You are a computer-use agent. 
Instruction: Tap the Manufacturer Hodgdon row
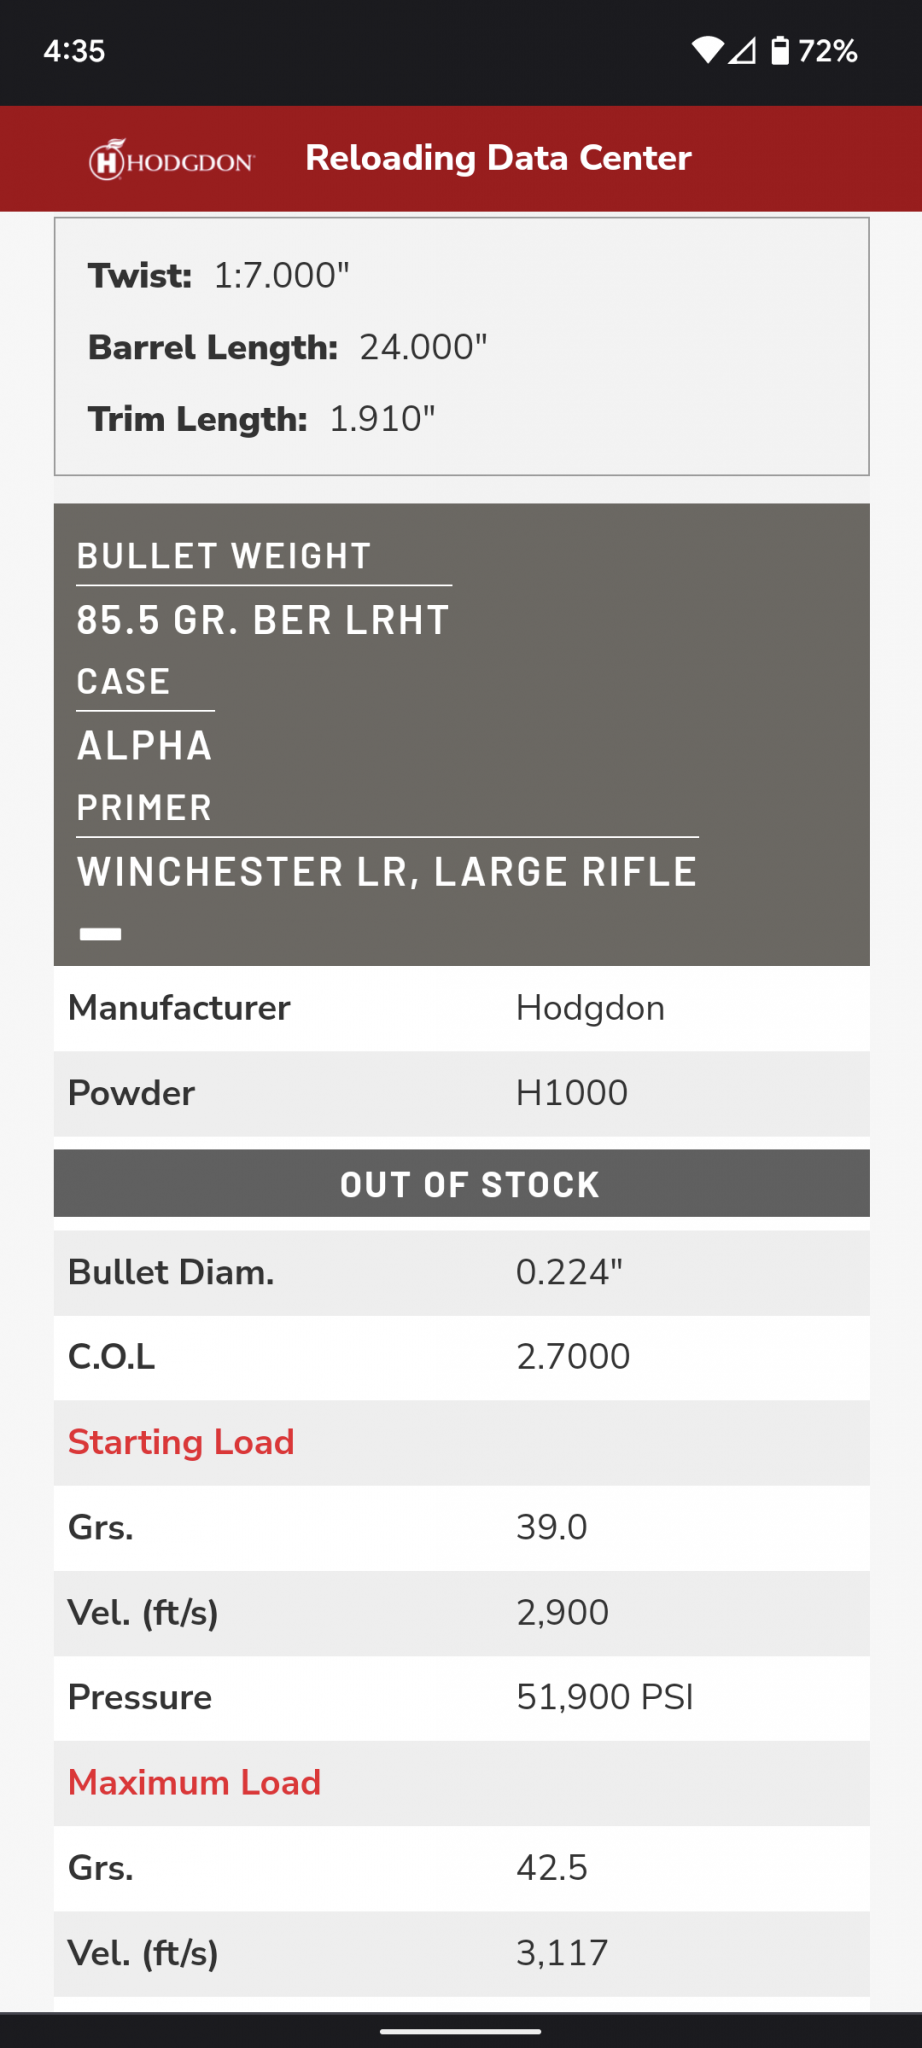[461, 1008]
